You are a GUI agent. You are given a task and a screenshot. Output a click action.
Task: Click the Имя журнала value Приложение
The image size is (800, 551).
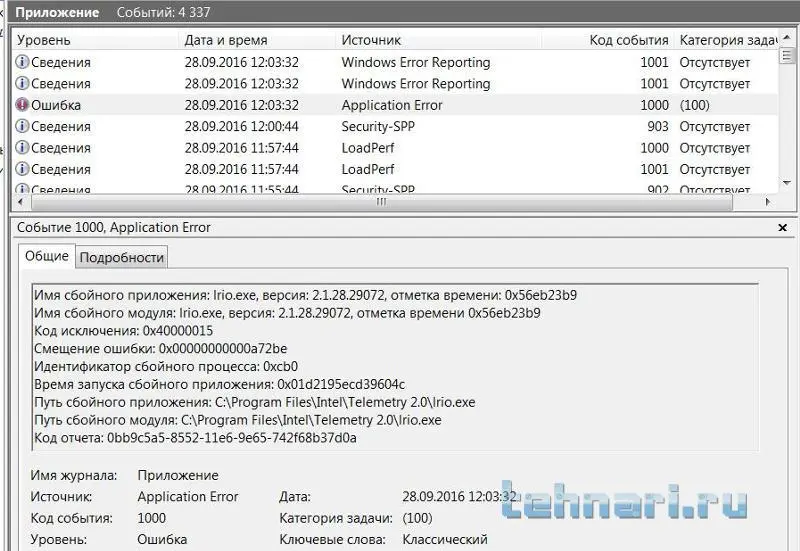pos(178,475)
